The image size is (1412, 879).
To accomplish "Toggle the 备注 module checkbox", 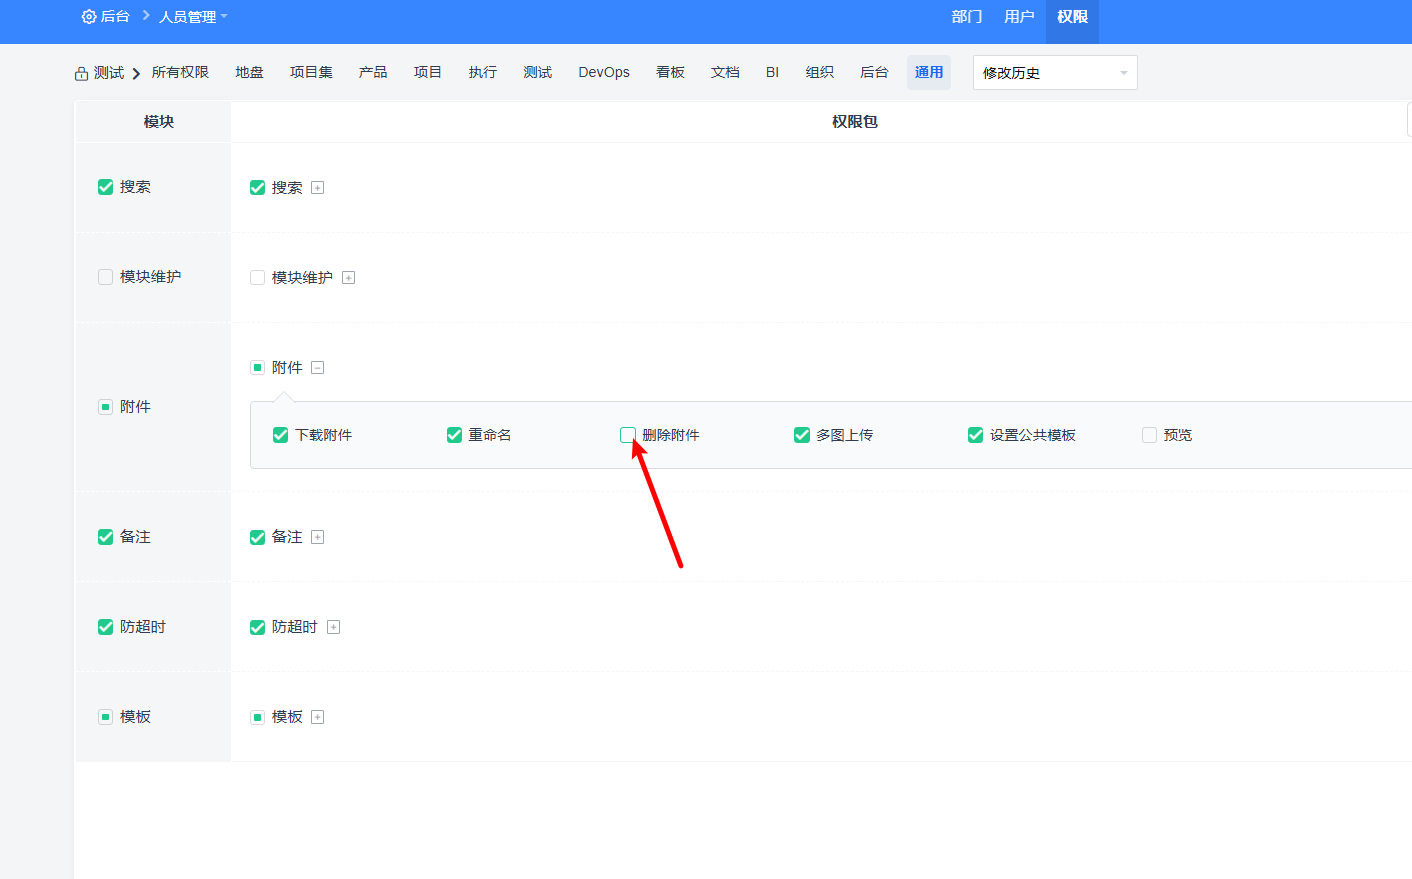I will pyautogui.click(x=105, y=537).
